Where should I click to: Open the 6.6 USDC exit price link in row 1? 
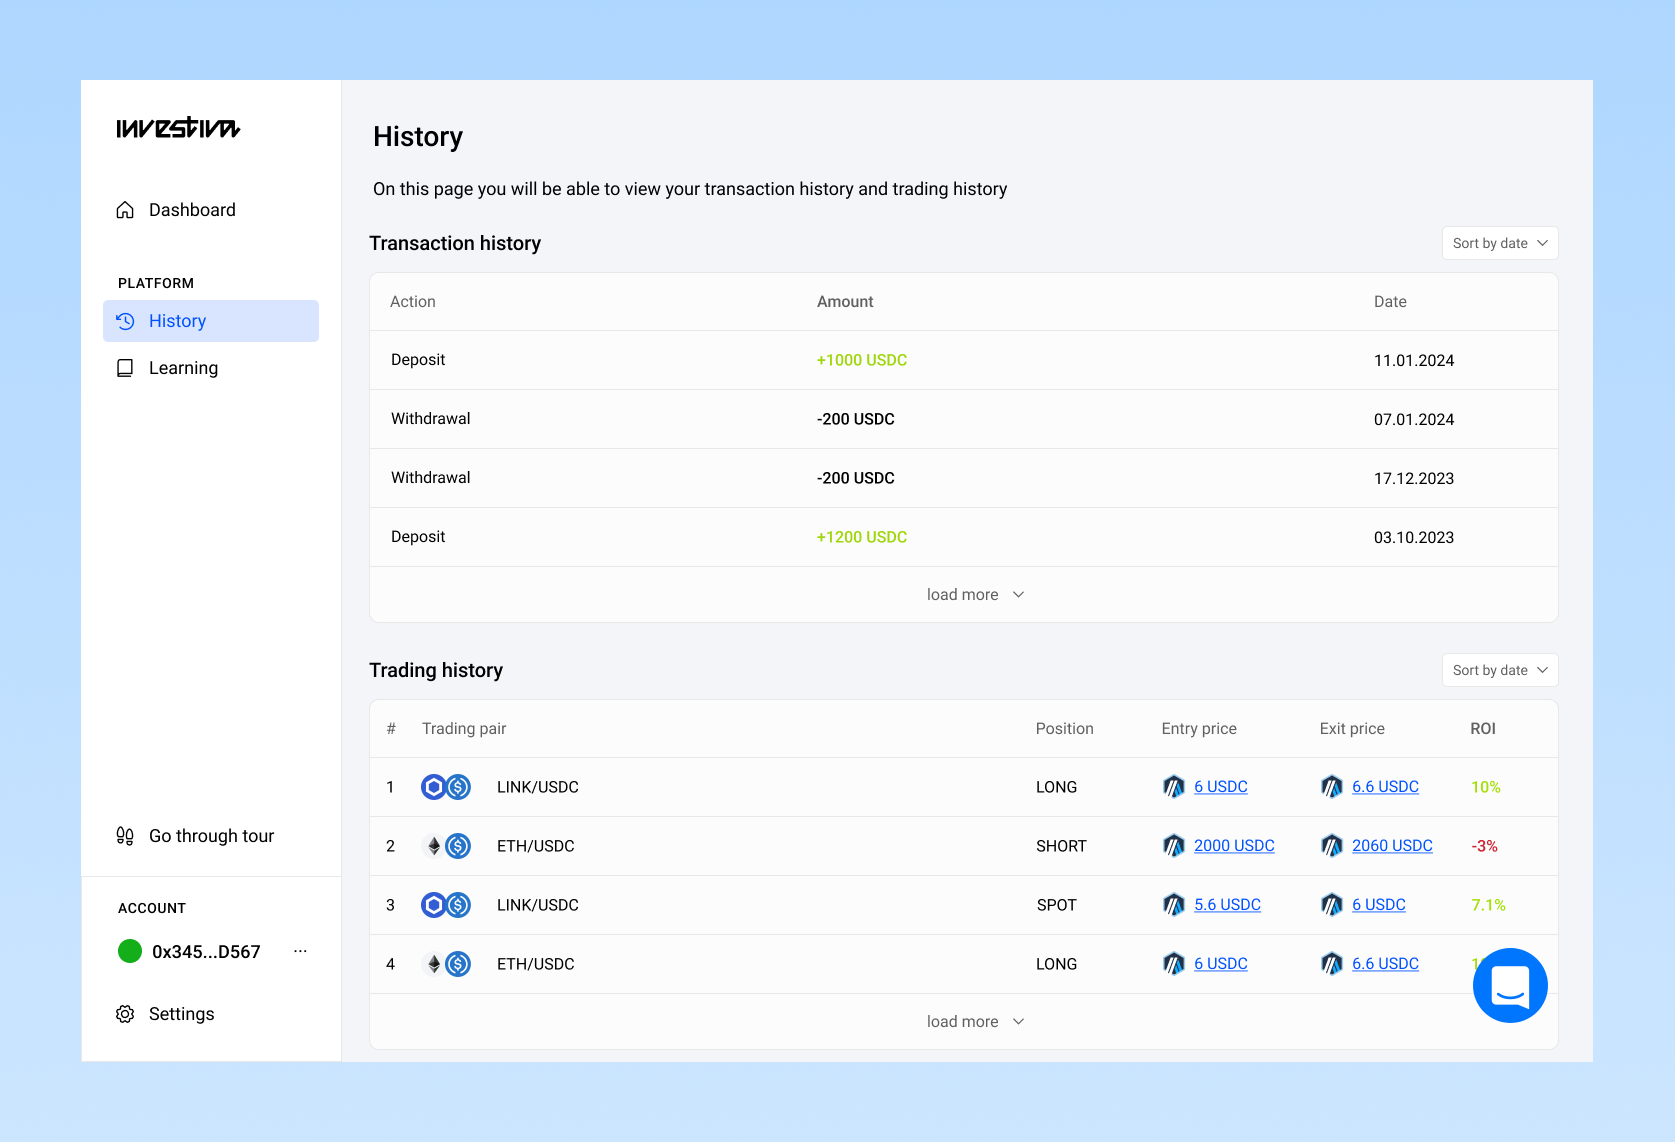(x=1385, y=787)
